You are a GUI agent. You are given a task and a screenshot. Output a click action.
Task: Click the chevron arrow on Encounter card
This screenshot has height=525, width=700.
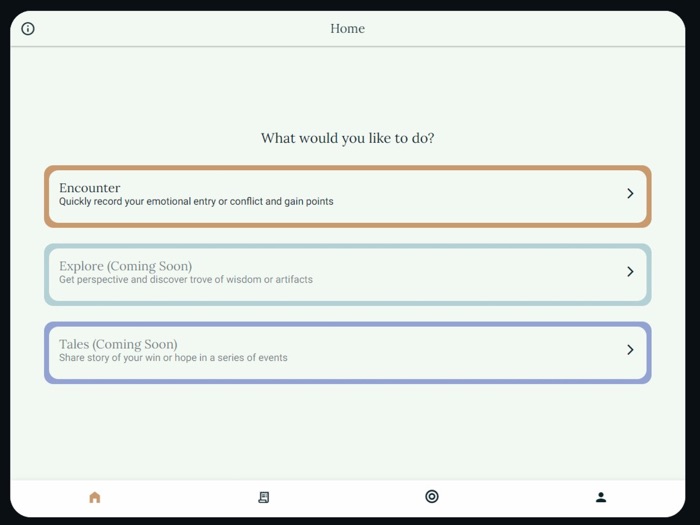pyautogui.click(x=630, y=194)
